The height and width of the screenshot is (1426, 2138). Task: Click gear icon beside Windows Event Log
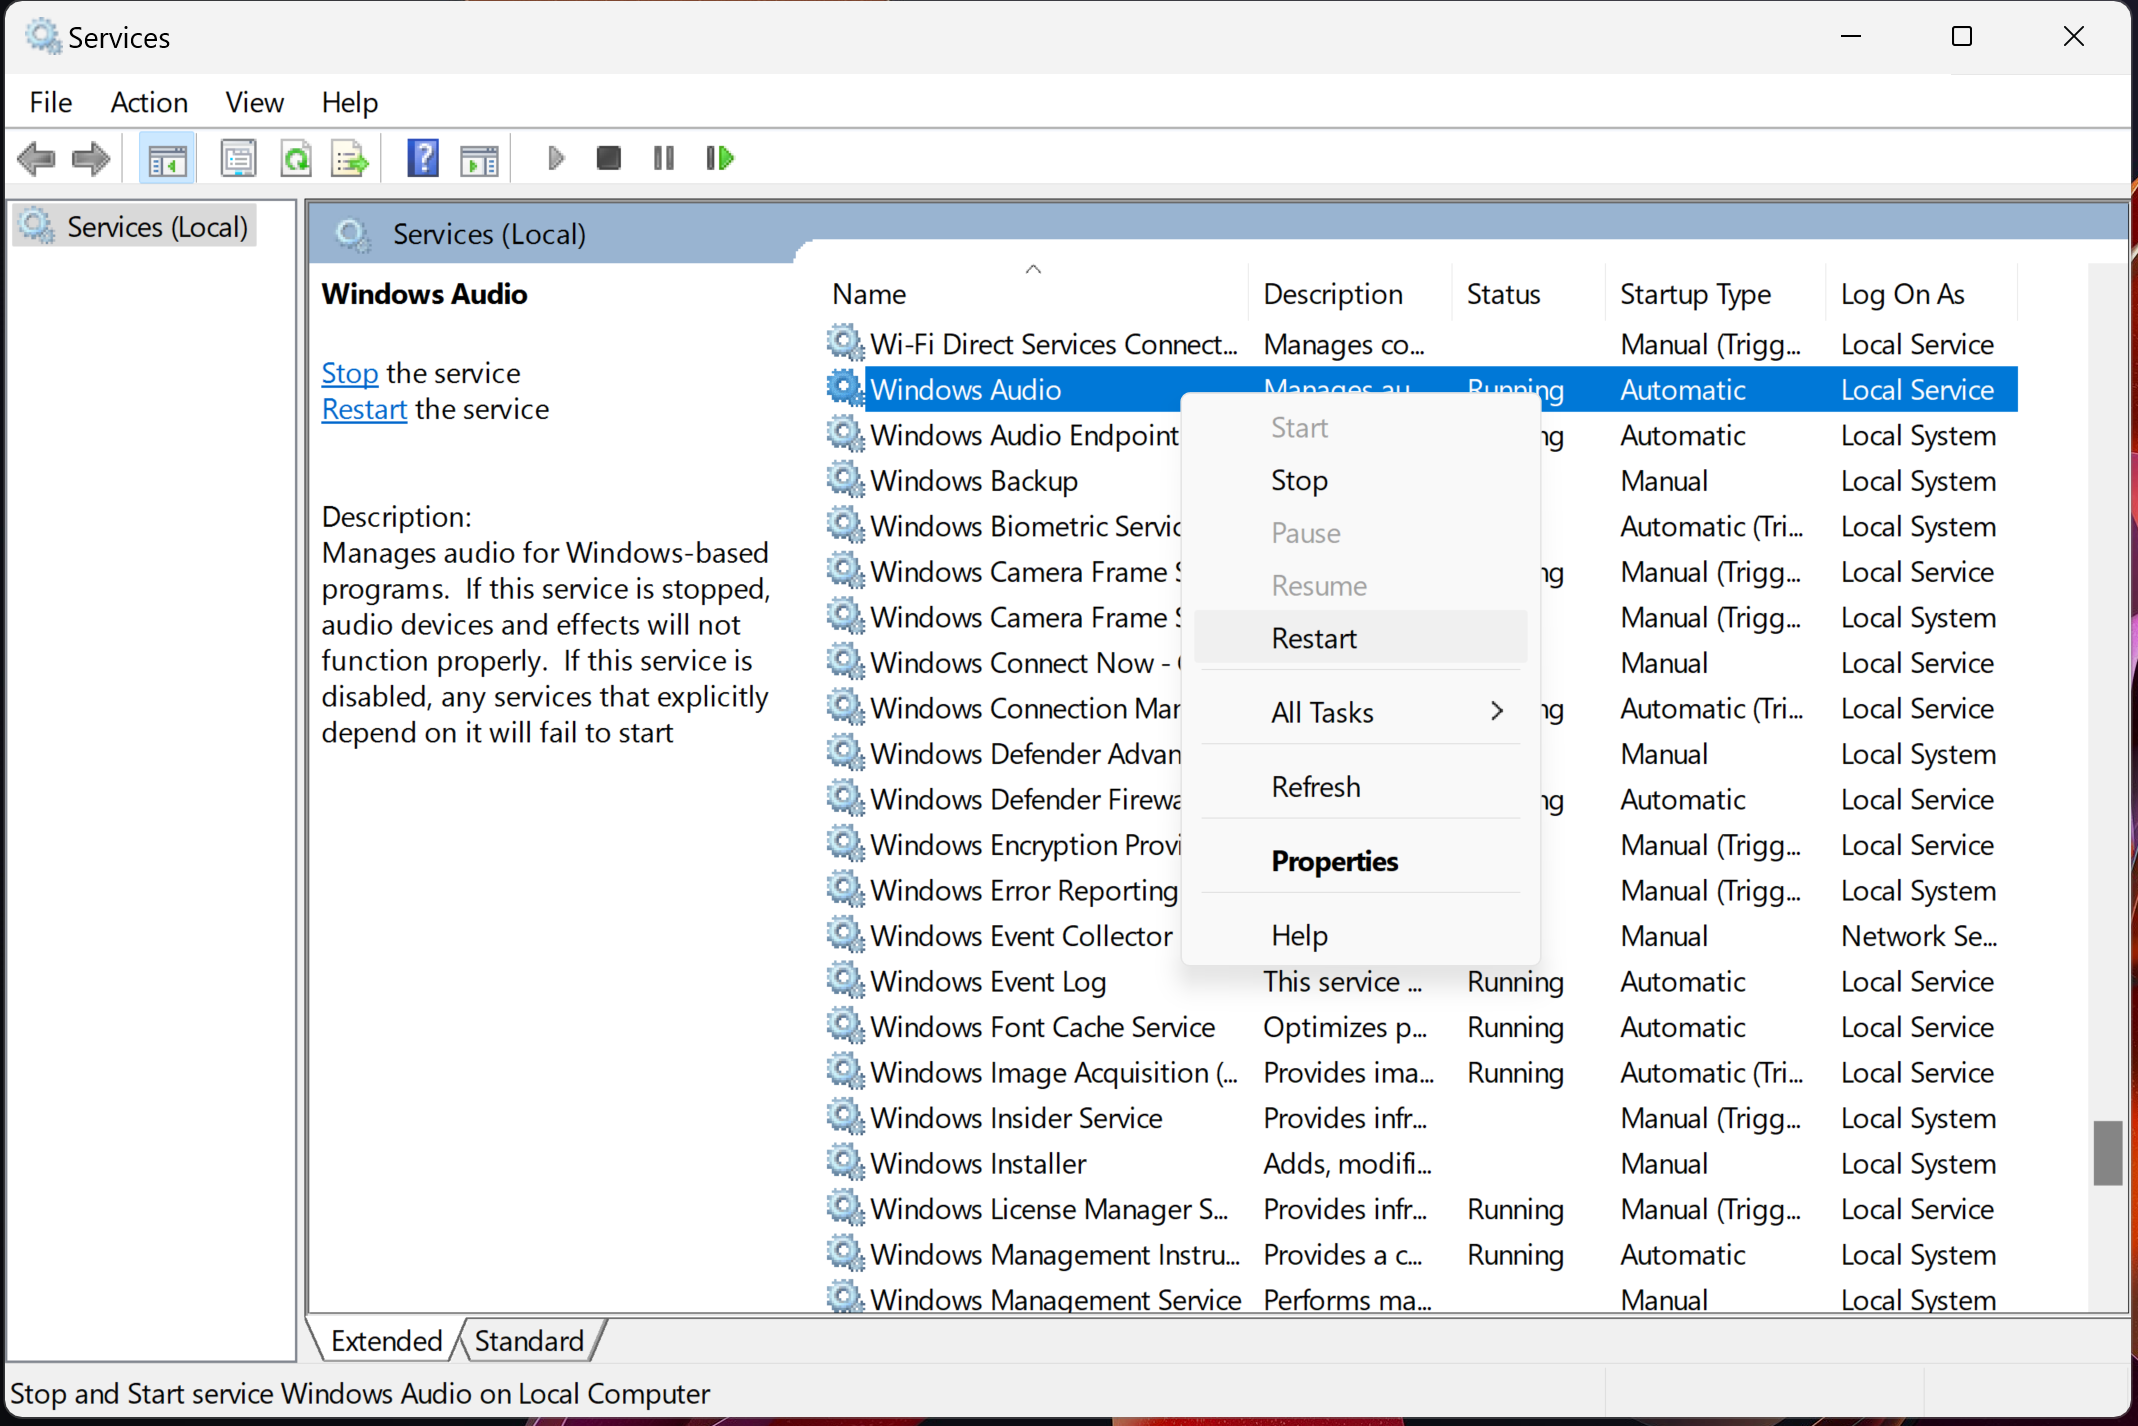[x=846, y=981]
